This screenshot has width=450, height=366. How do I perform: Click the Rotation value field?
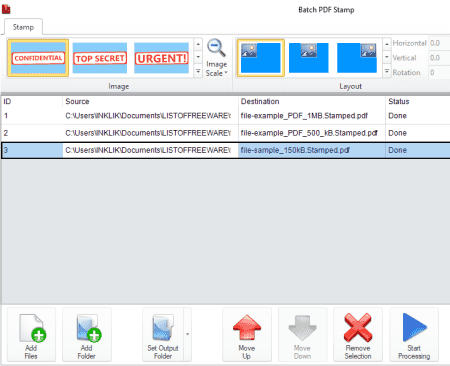(x=439, y=72)
